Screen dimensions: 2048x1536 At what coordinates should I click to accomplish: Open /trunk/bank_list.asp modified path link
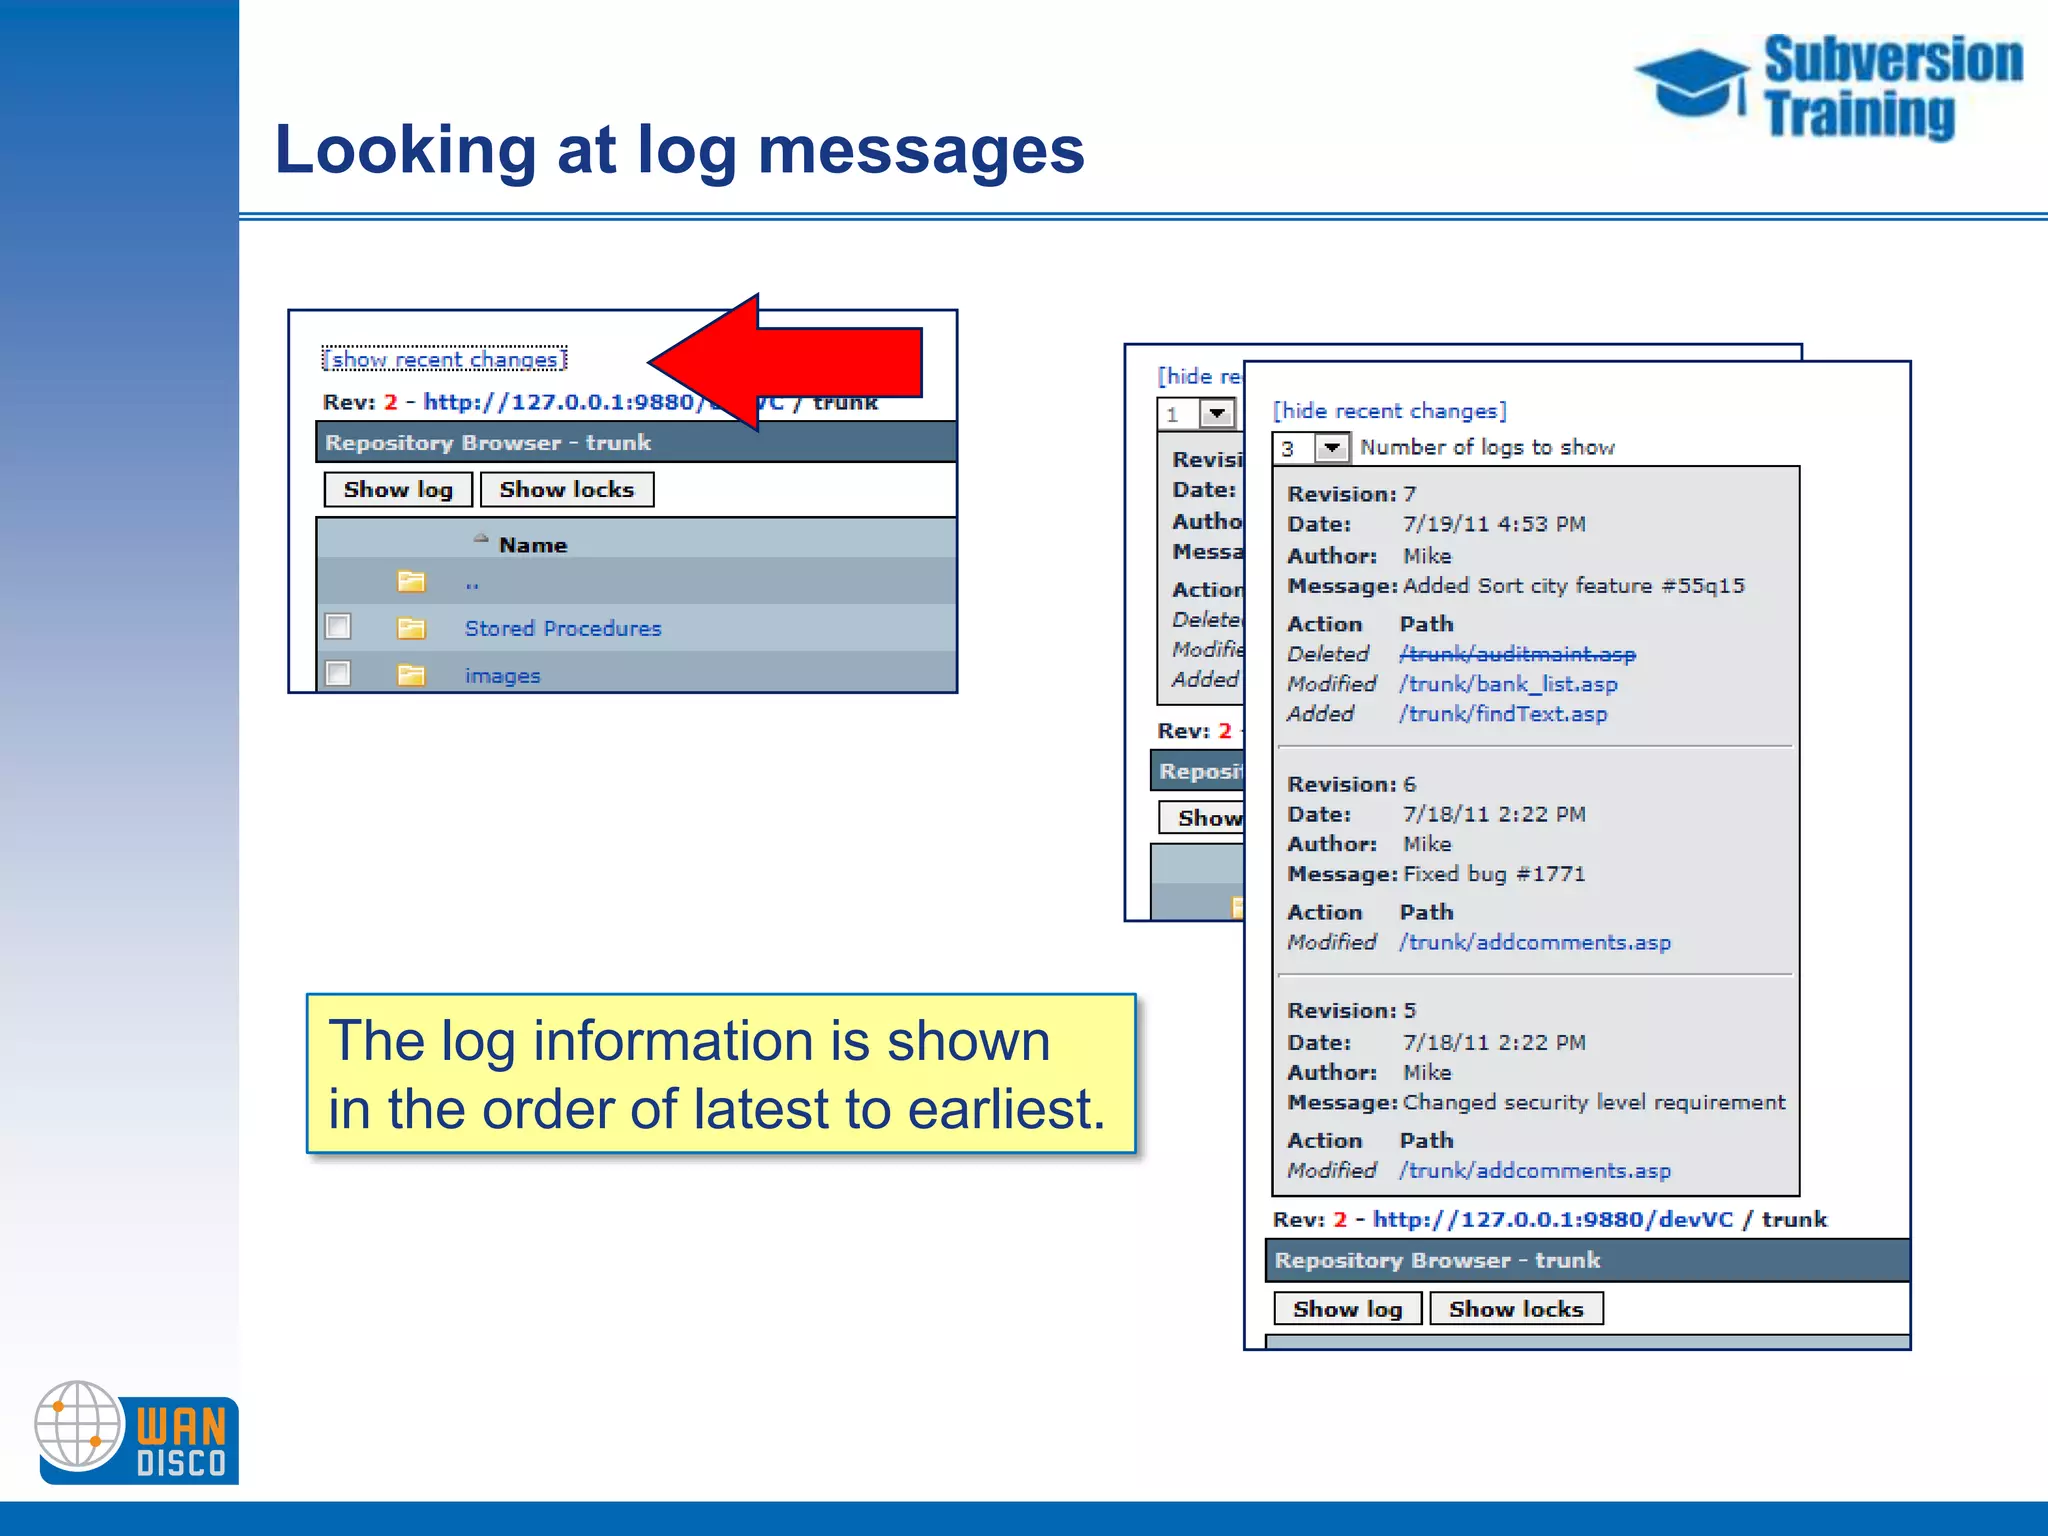click(x=1508, y=684)
